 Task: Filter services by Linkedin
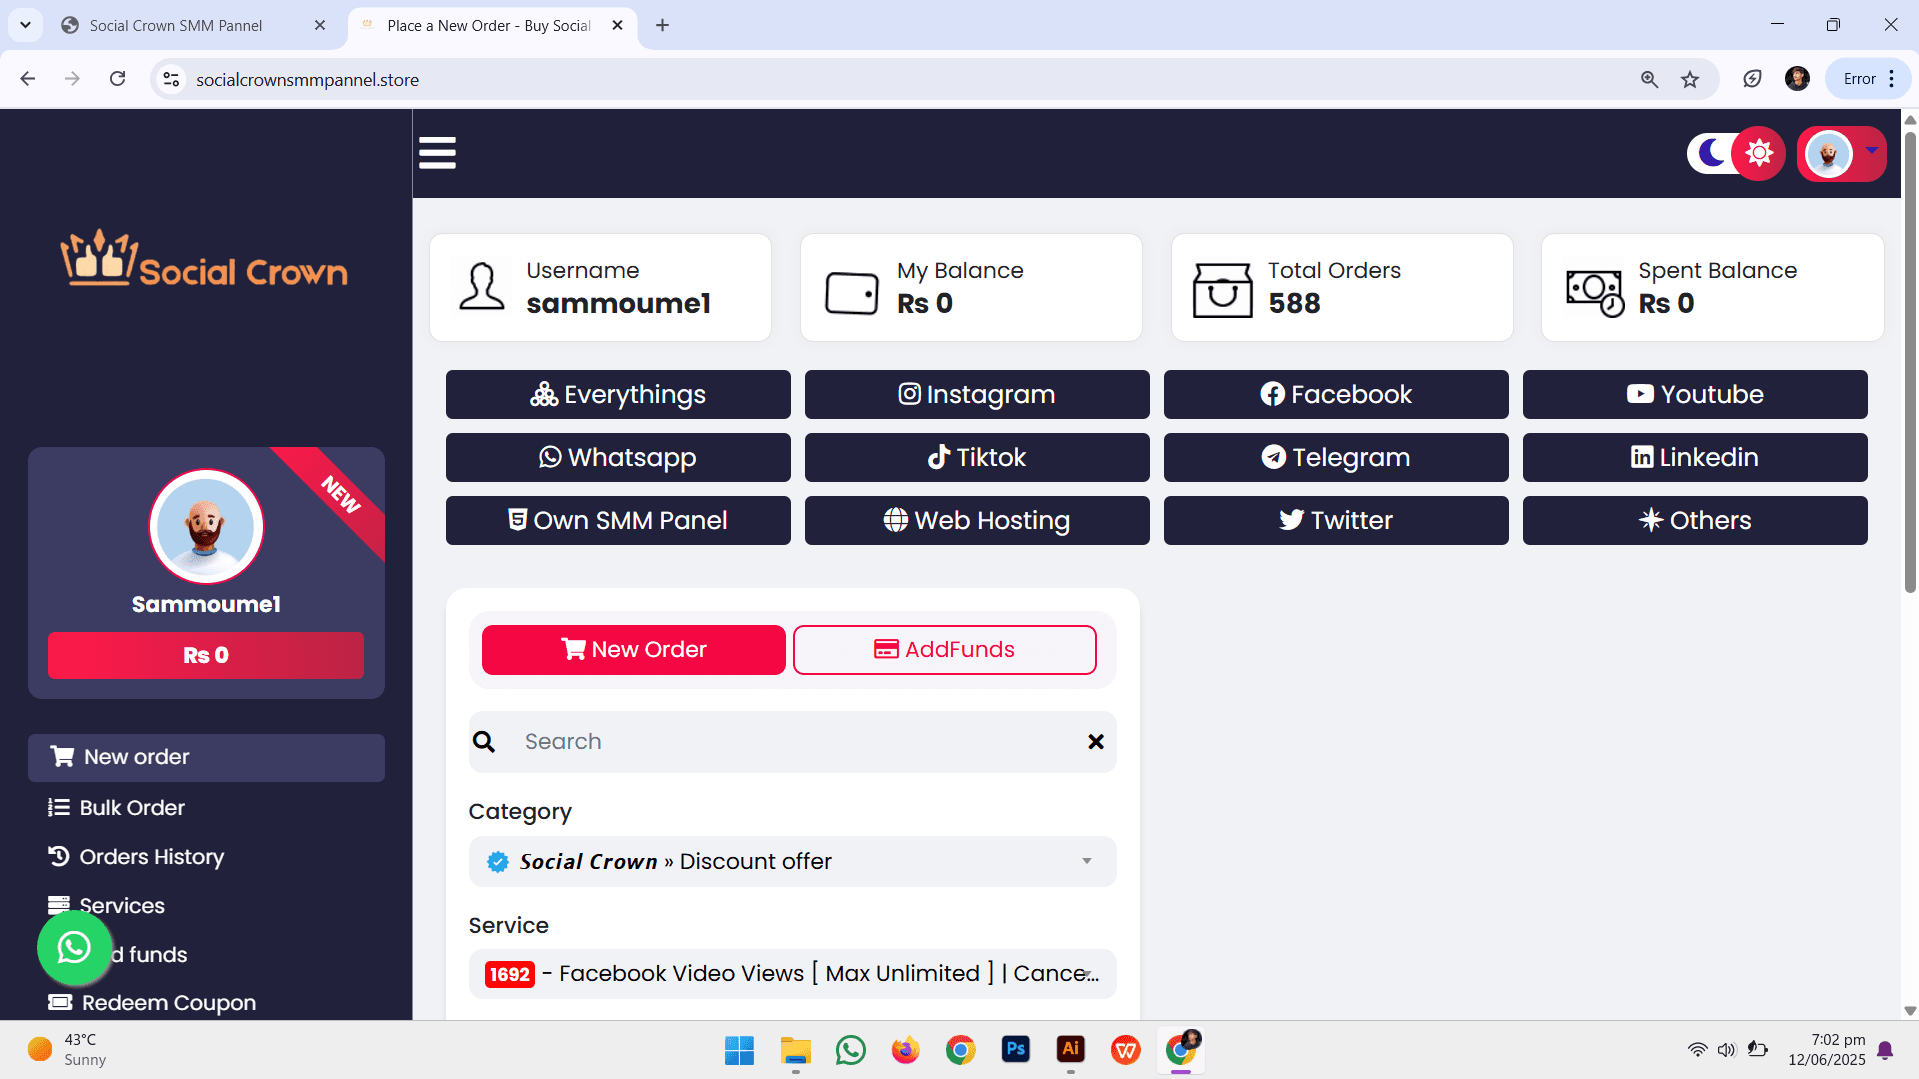(x=1695, y=457)
